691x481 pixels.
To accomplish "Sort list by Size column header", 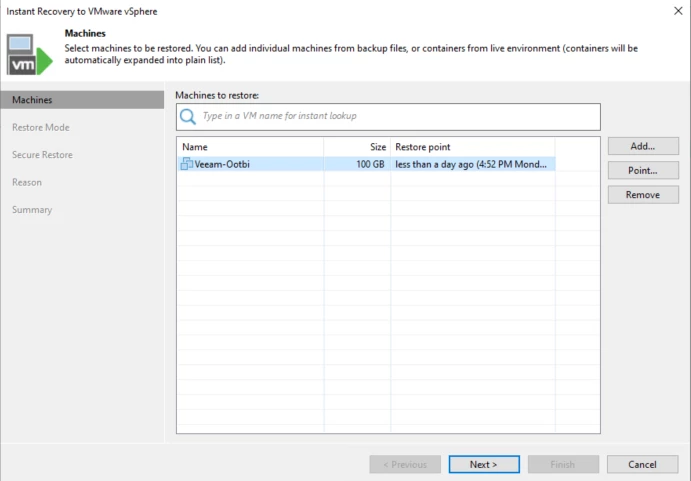I will point(357,147).
